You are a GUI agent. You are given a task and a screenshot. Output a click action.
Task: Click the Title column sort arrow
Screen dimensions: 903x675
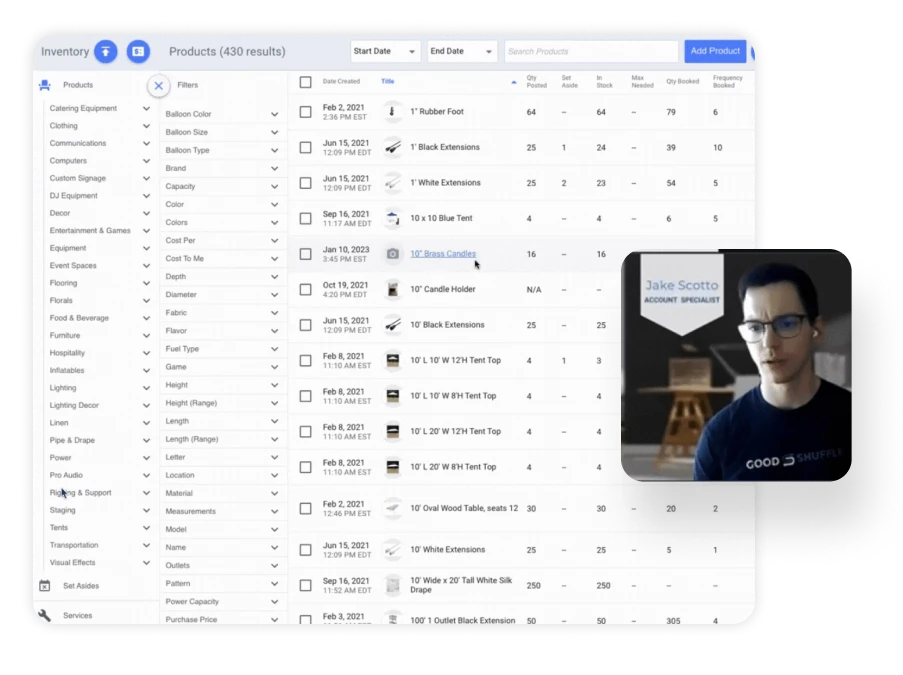(x=514, y=82)
